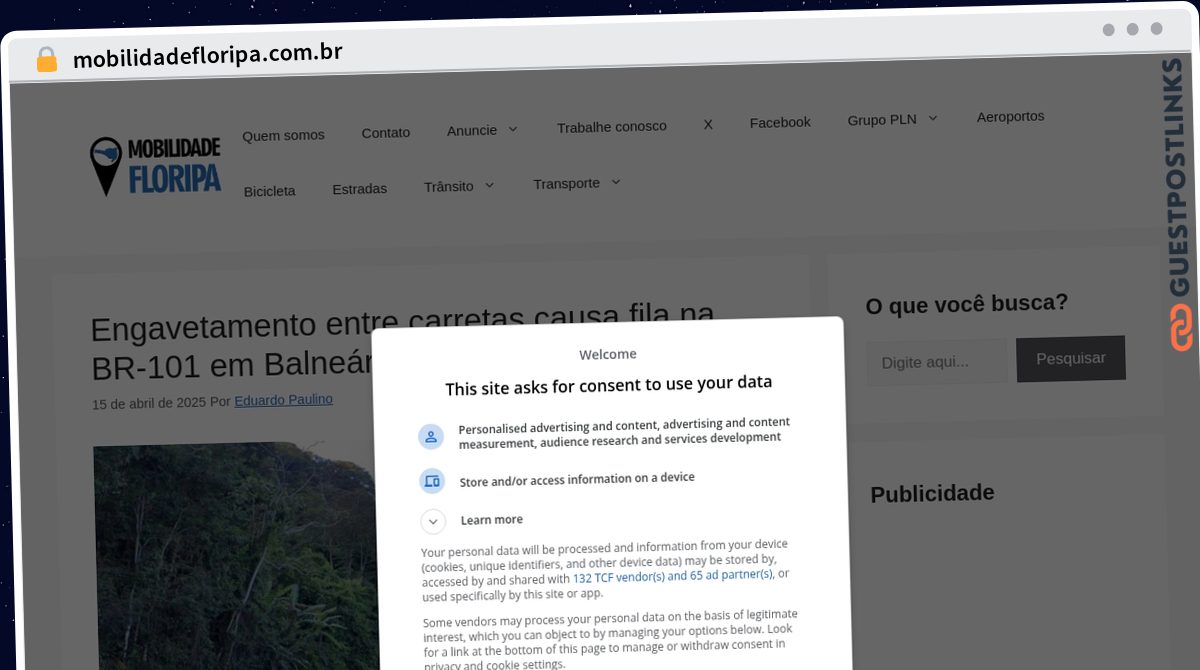Click the 'Learn more' label
Image resolution: width=1200 pixels, height=670 pixels.
tap(491, 520)
